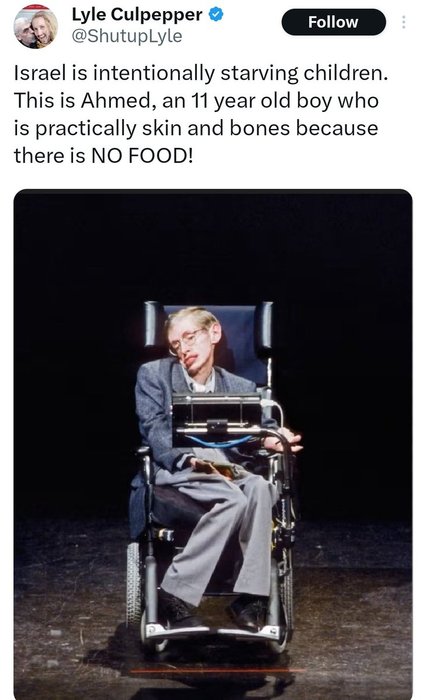Click the red line on stage floor
Screen dimensions: 426x700
217,671
